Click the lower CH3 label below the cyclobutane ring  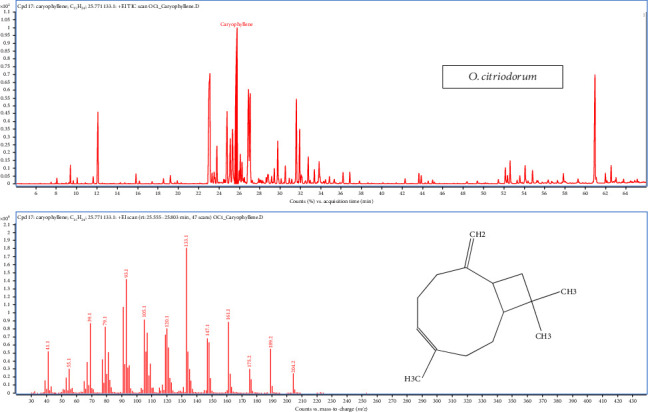pos(543,336)
